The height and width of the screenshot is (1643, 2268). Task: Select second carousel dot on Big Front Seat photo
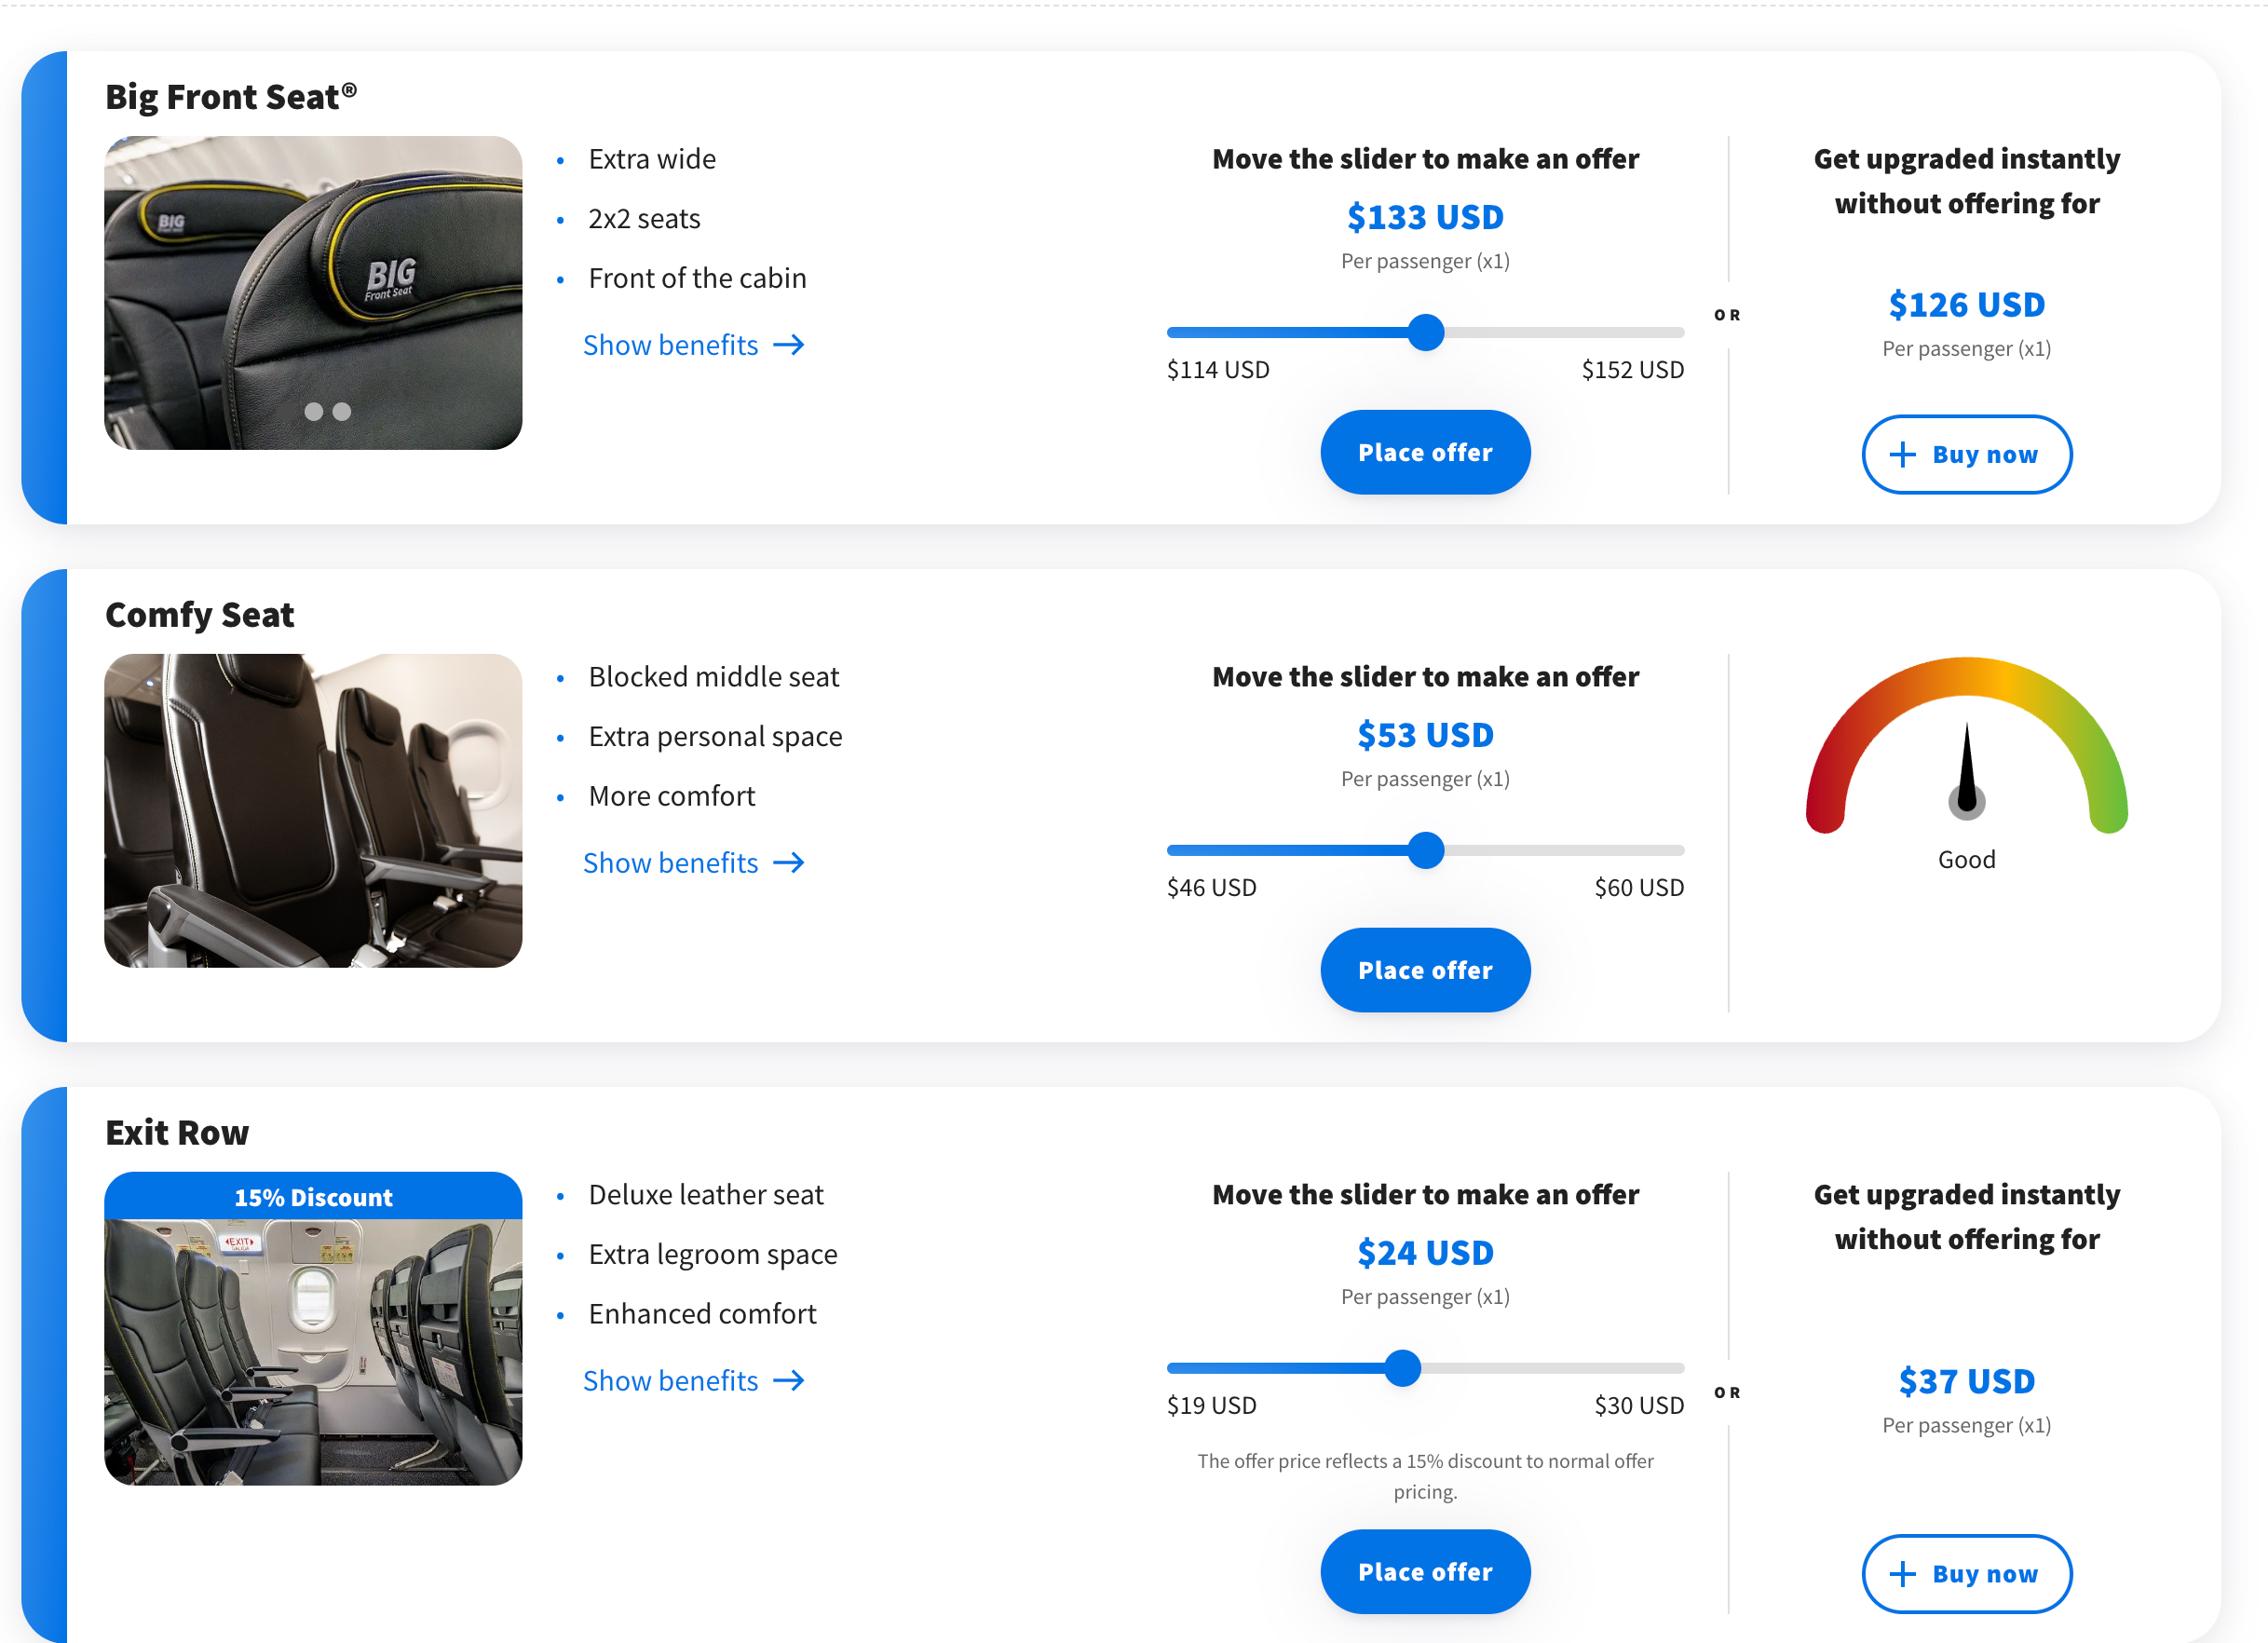coord(342,412)
